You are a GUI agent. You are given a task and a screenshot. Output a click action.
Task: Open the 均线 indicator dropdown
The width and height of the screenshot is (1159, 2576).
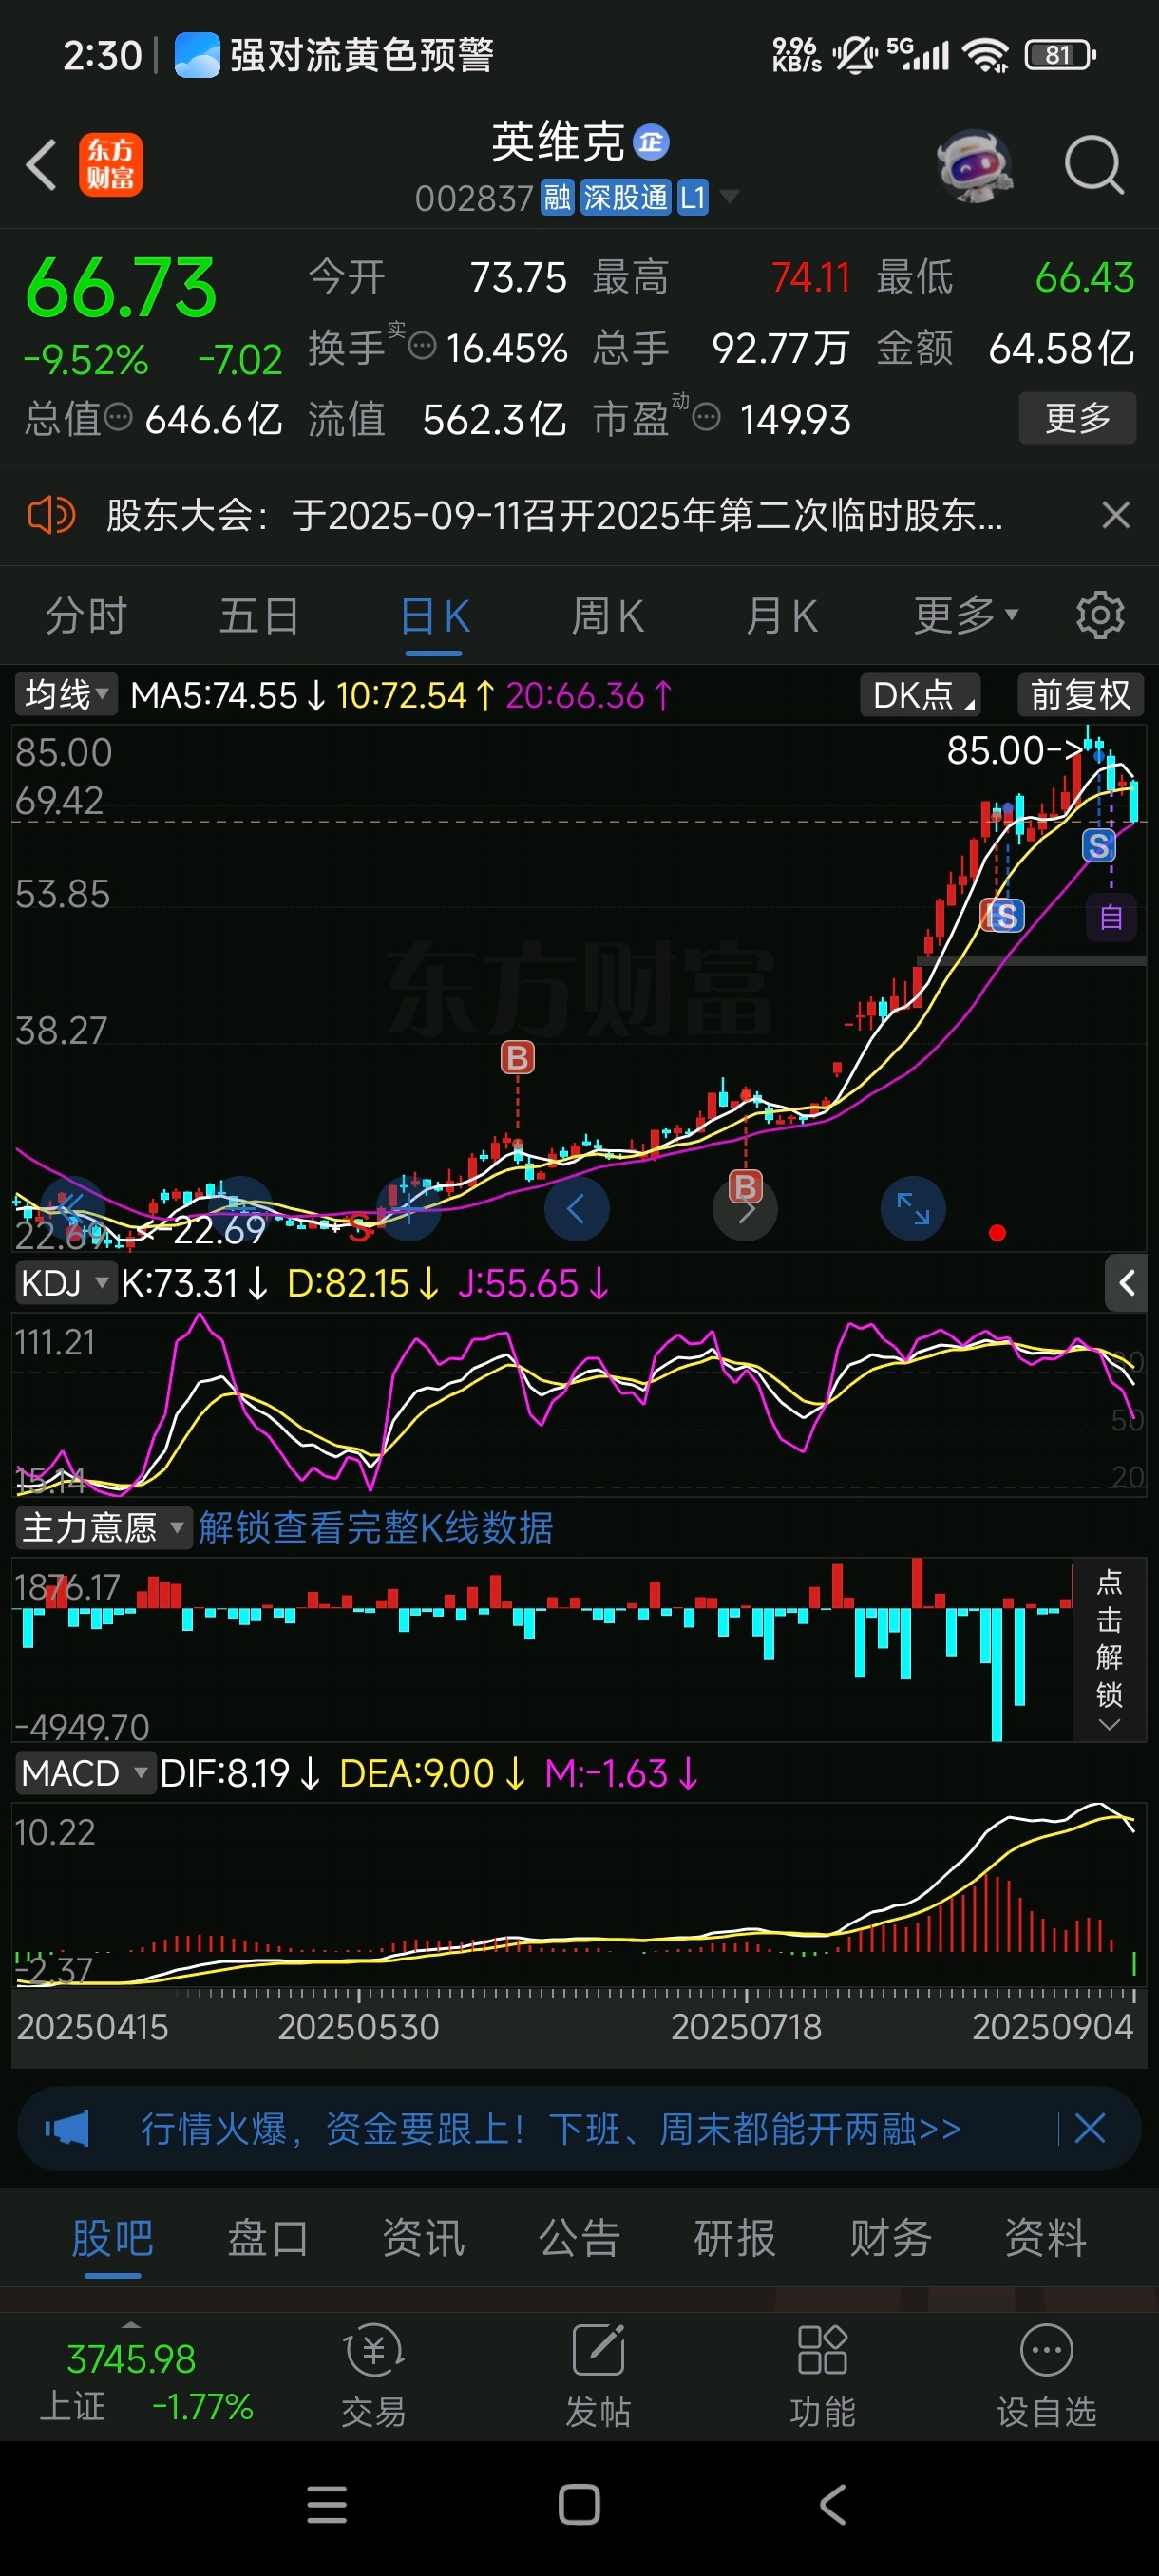pos(66,694)
